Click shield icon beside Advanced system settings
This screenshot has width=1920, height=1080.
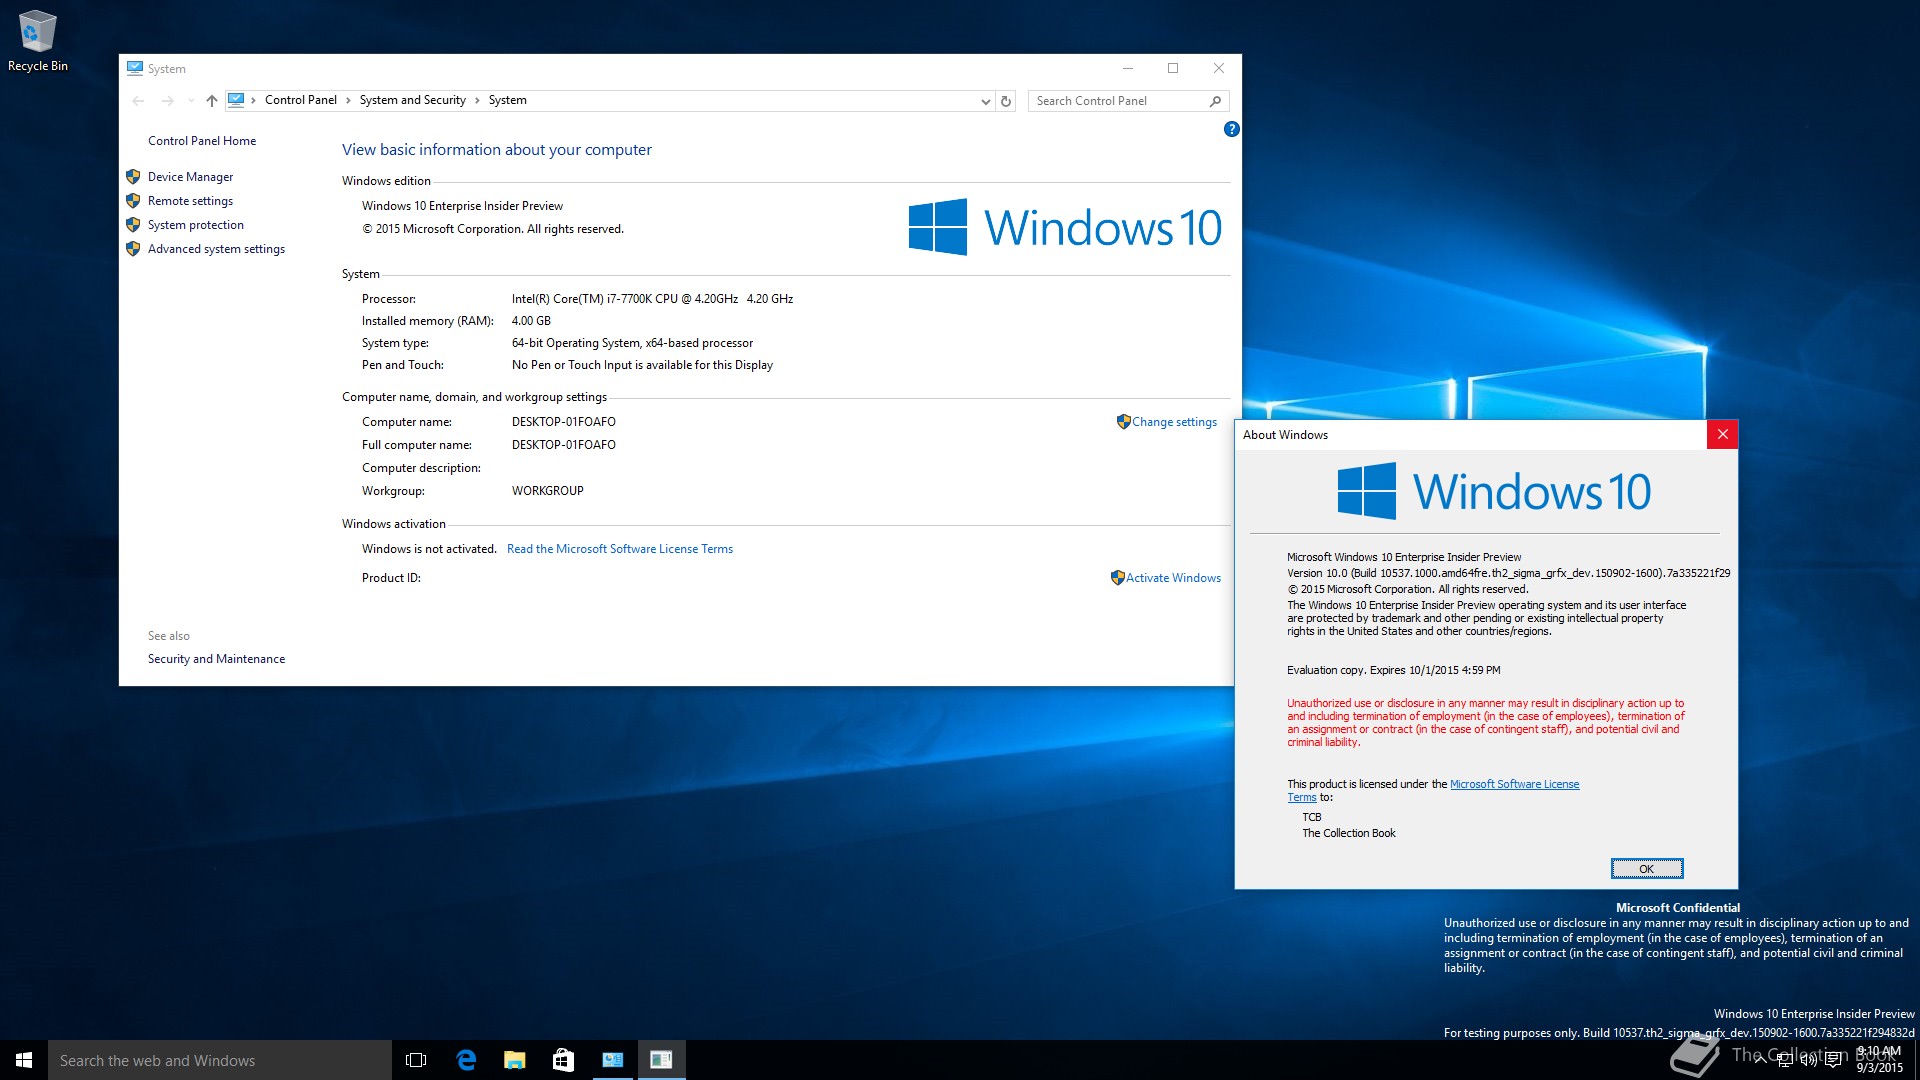tap(133, 248)
